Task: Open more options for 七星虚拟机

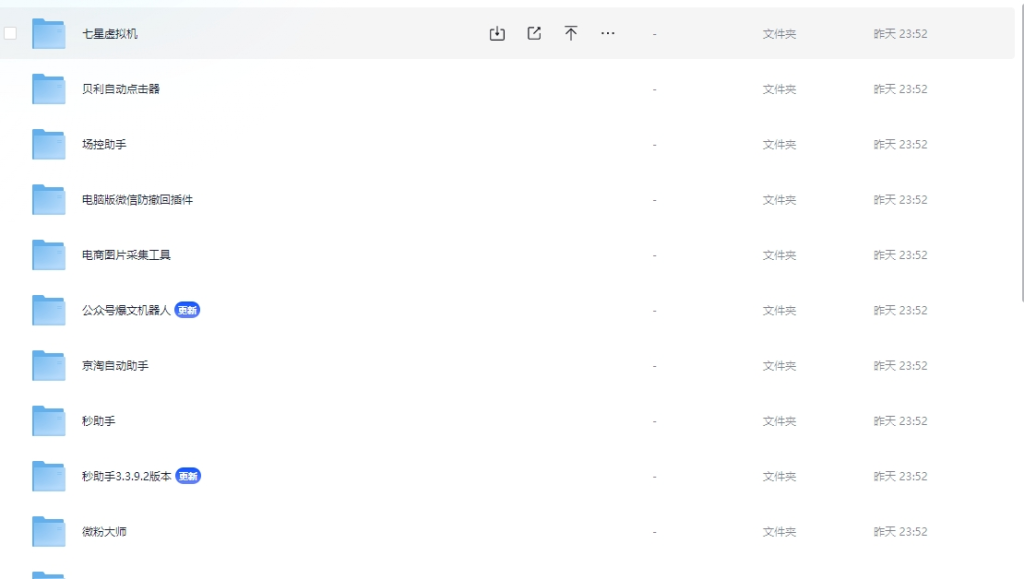Action: [608, 34]
